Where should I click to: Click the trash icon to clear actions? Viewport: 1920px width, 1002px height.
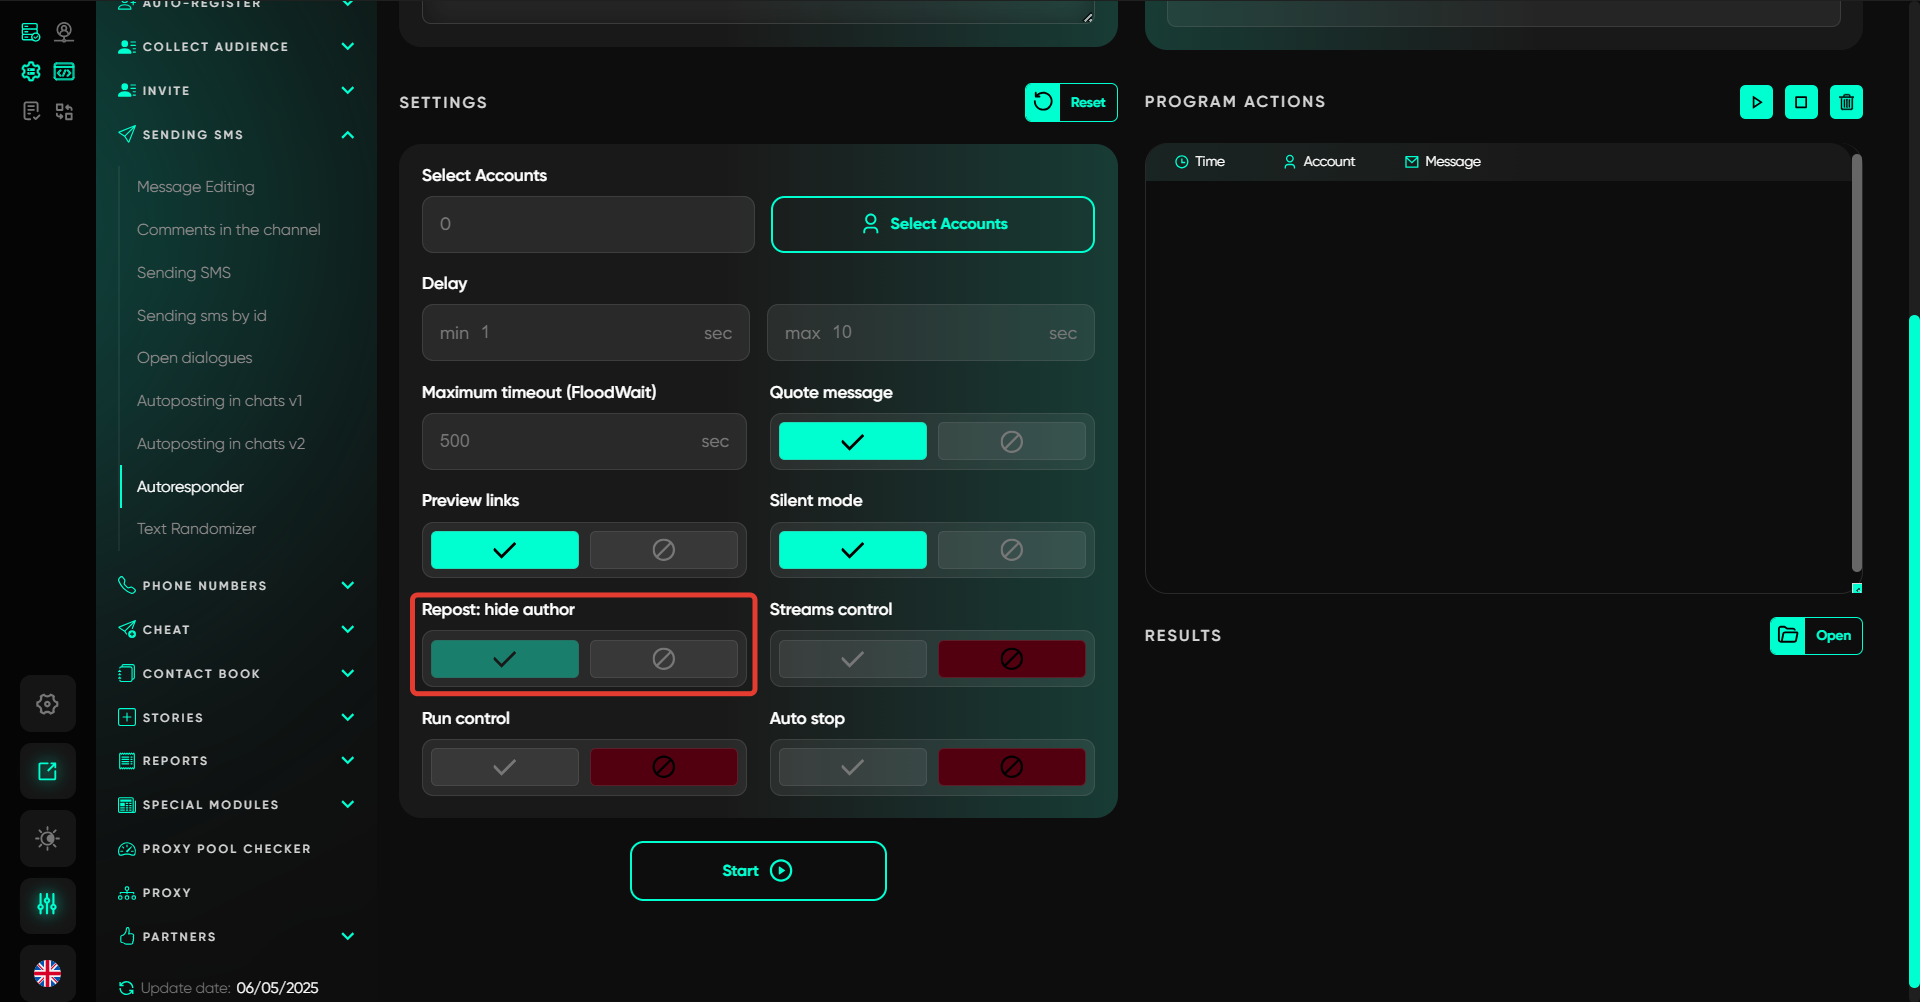(x=1846, y=102)
